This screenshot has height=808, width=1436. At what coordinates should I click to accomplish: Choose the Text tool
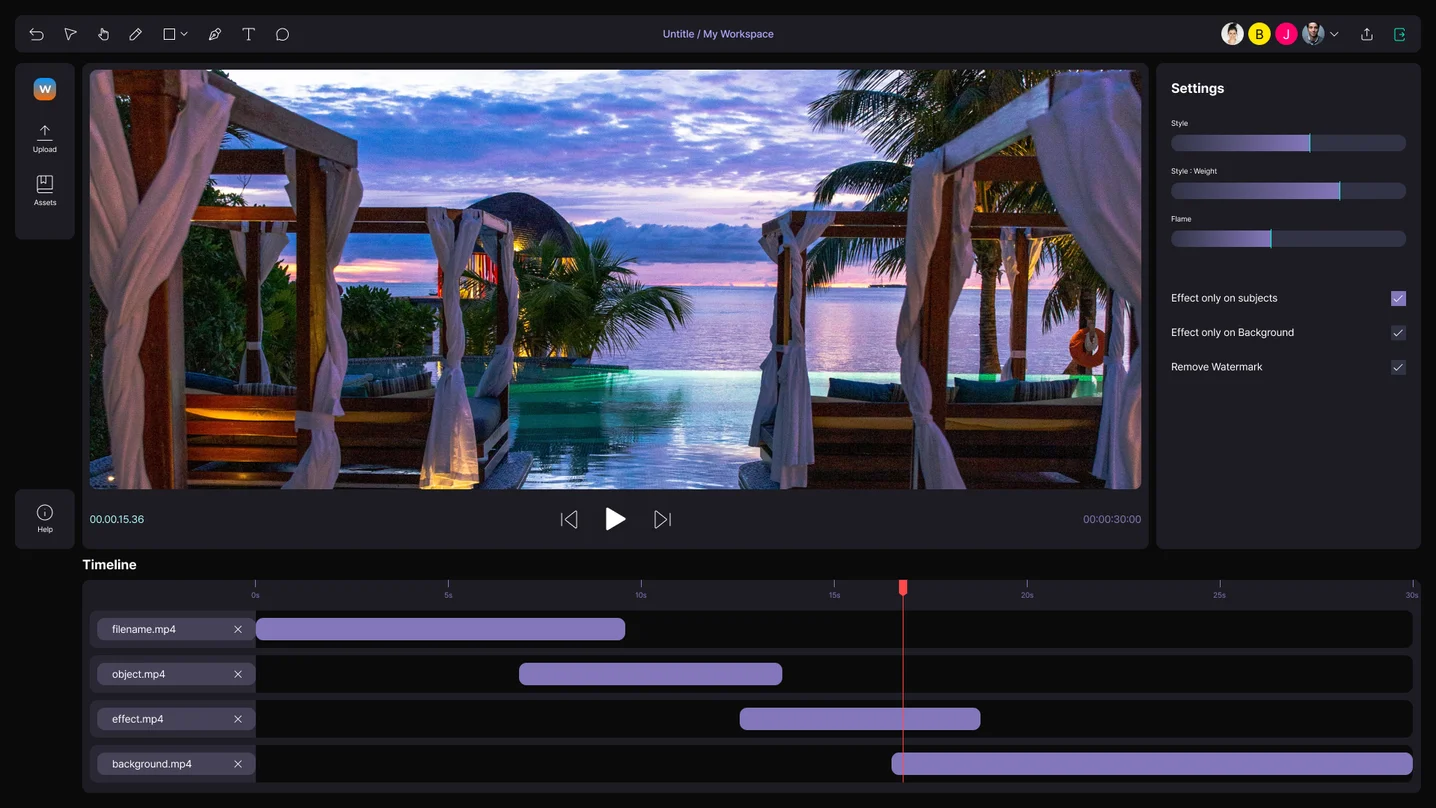[248, 33]
